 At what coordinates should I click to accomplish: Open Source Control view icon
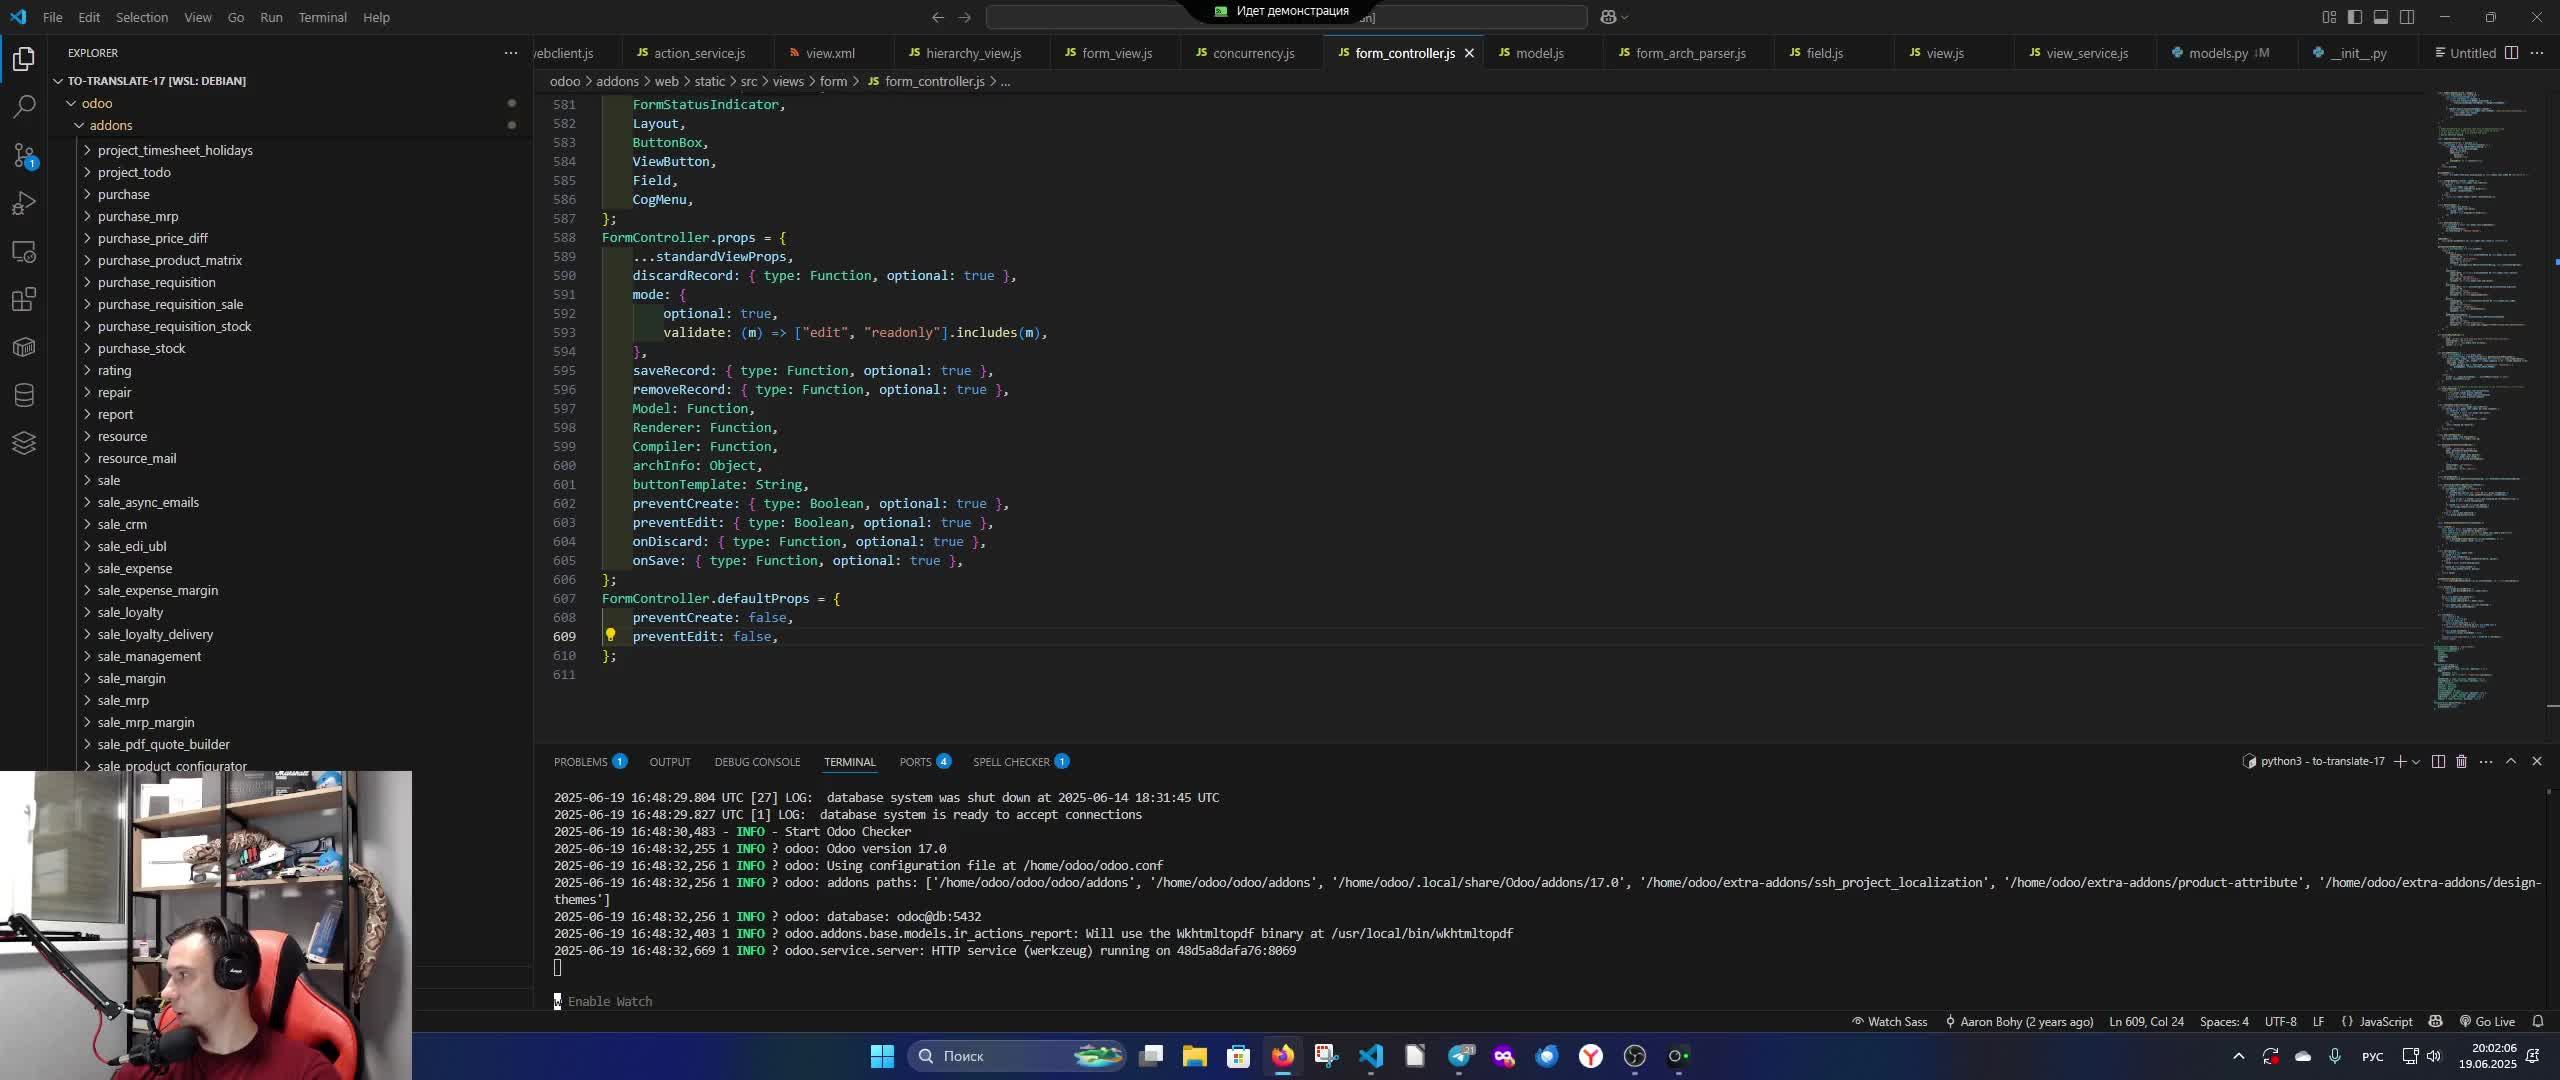(24, 155)
